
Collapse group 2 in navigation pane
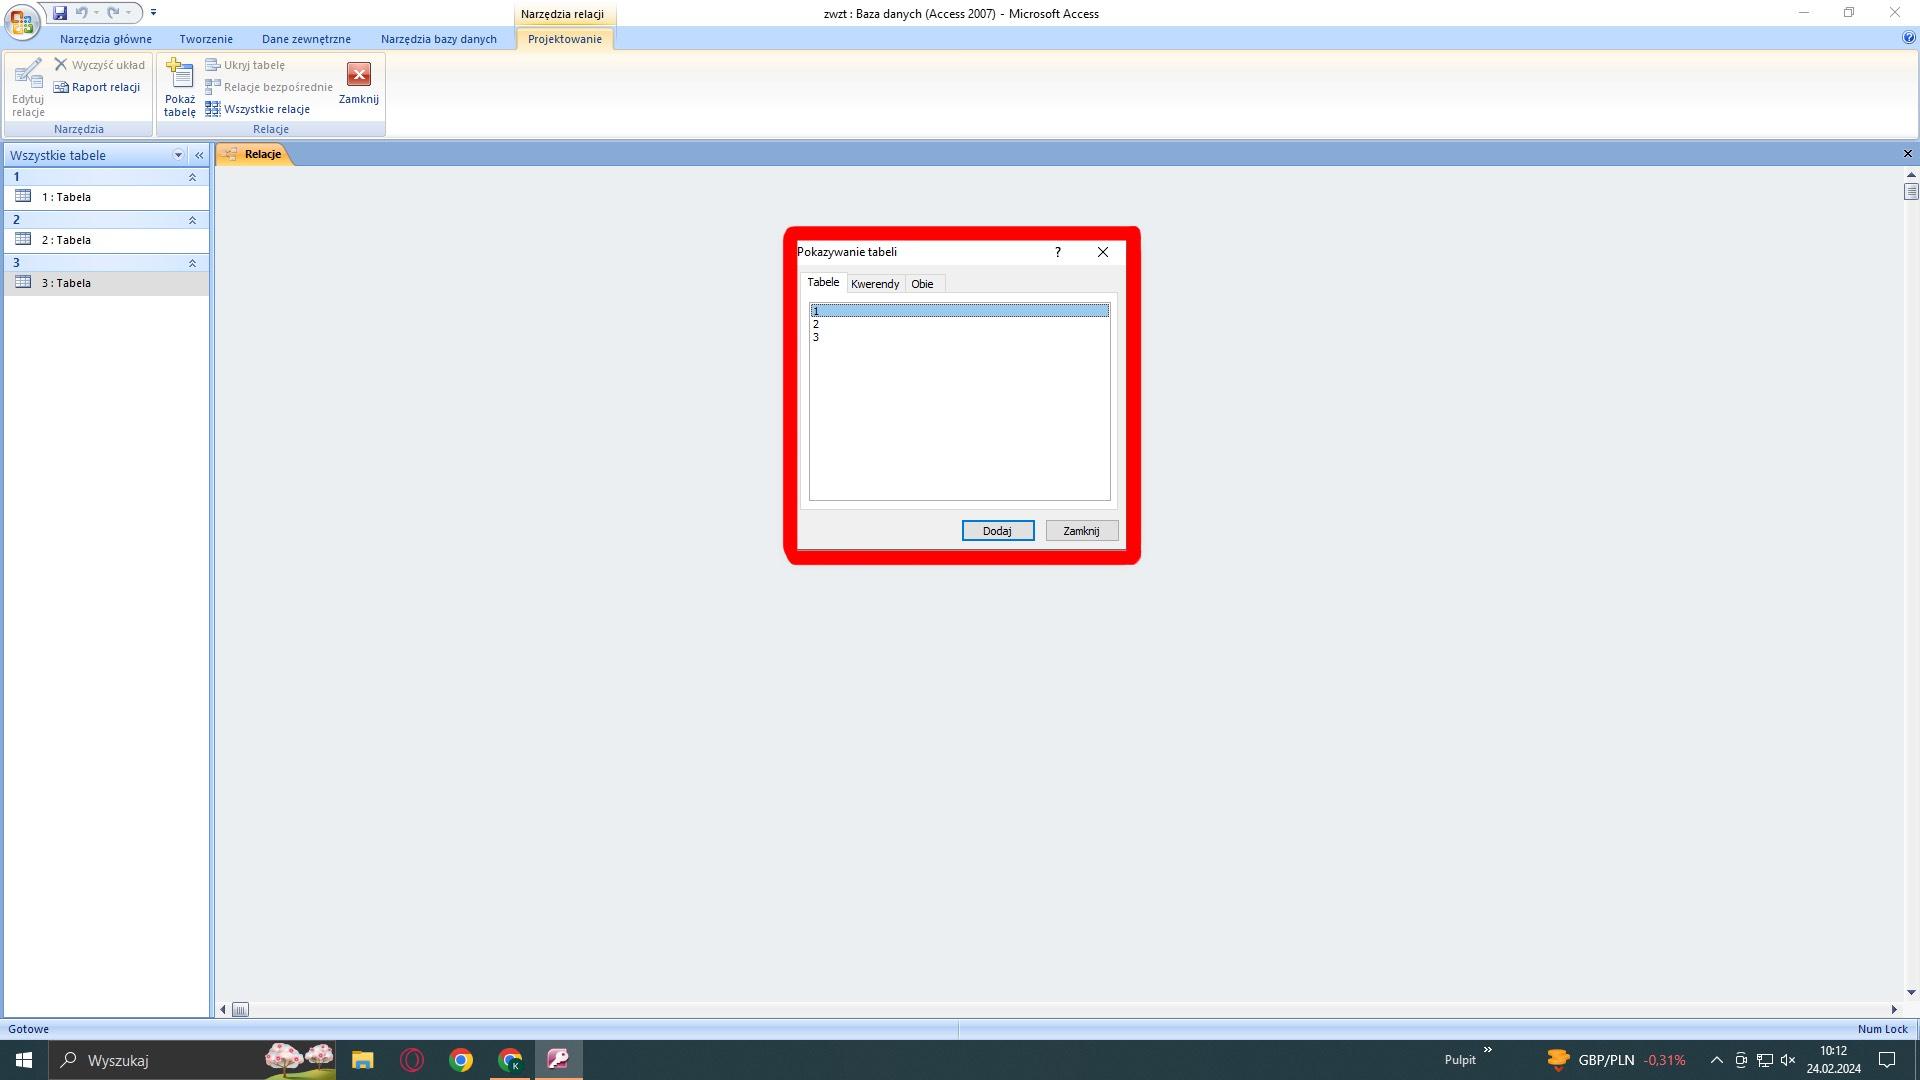tap(192, 220)
